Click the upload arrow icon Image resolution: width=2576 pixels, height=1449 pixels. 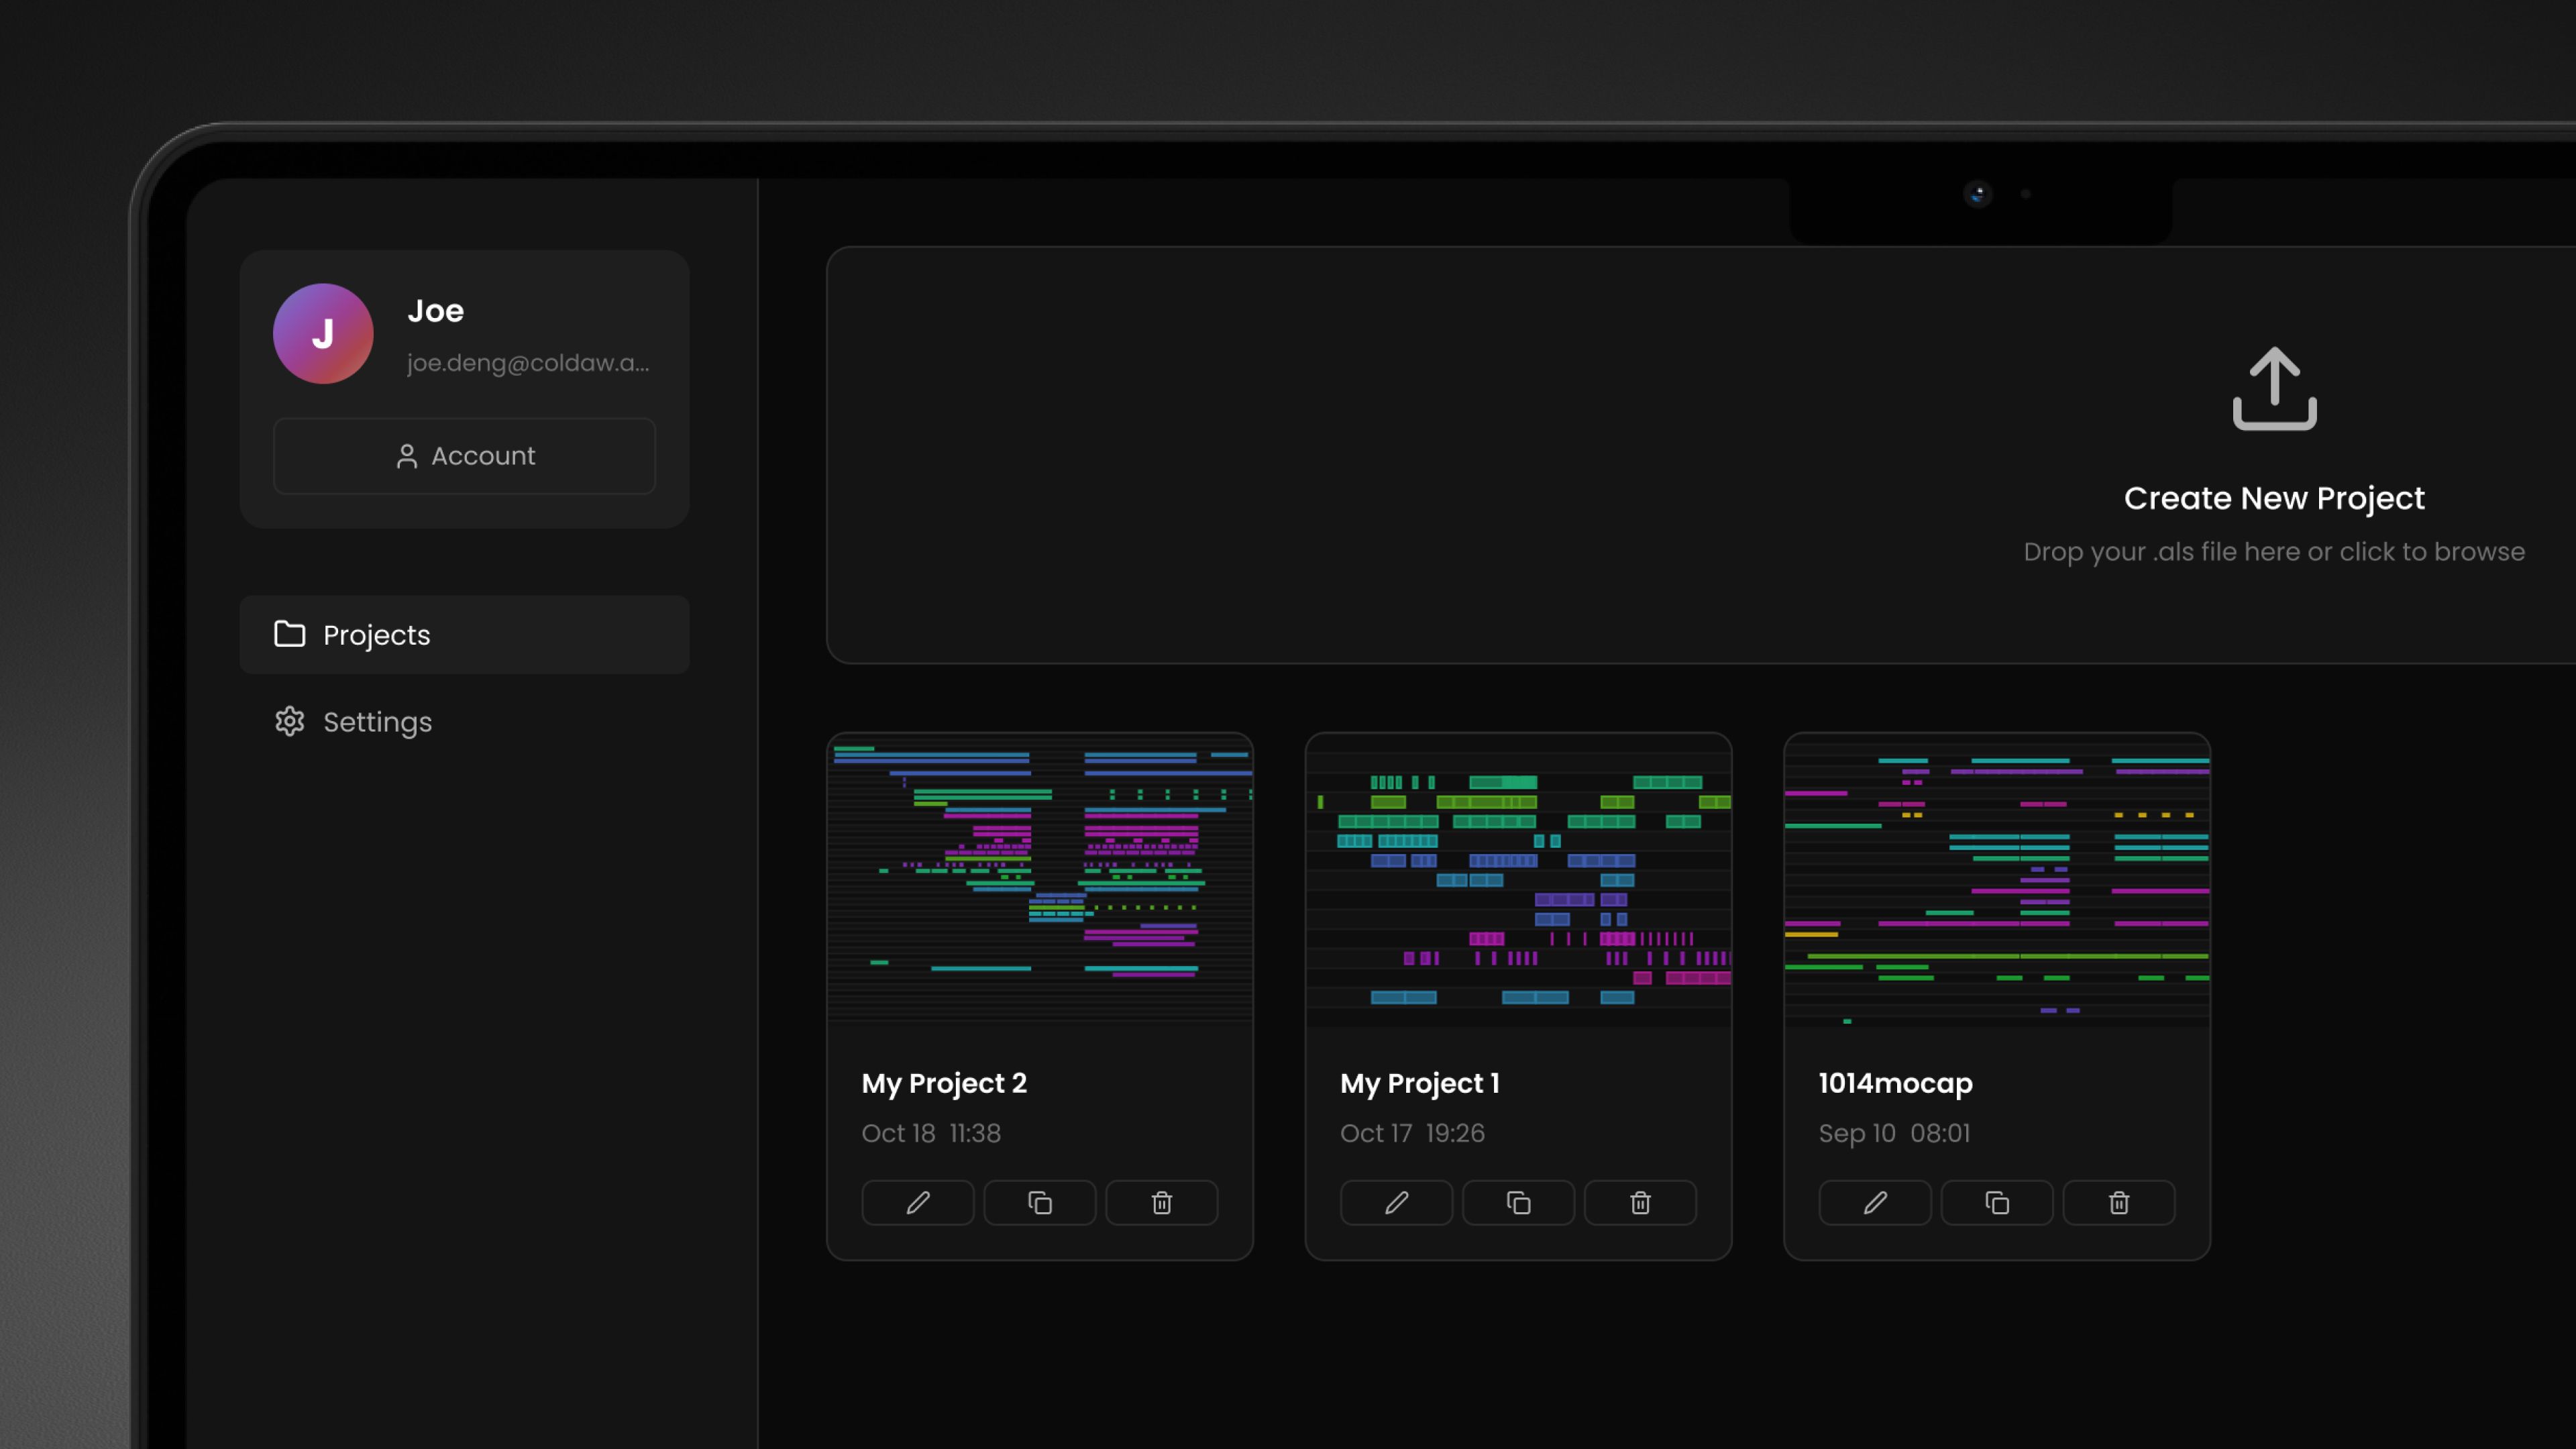coord(2274,388)
